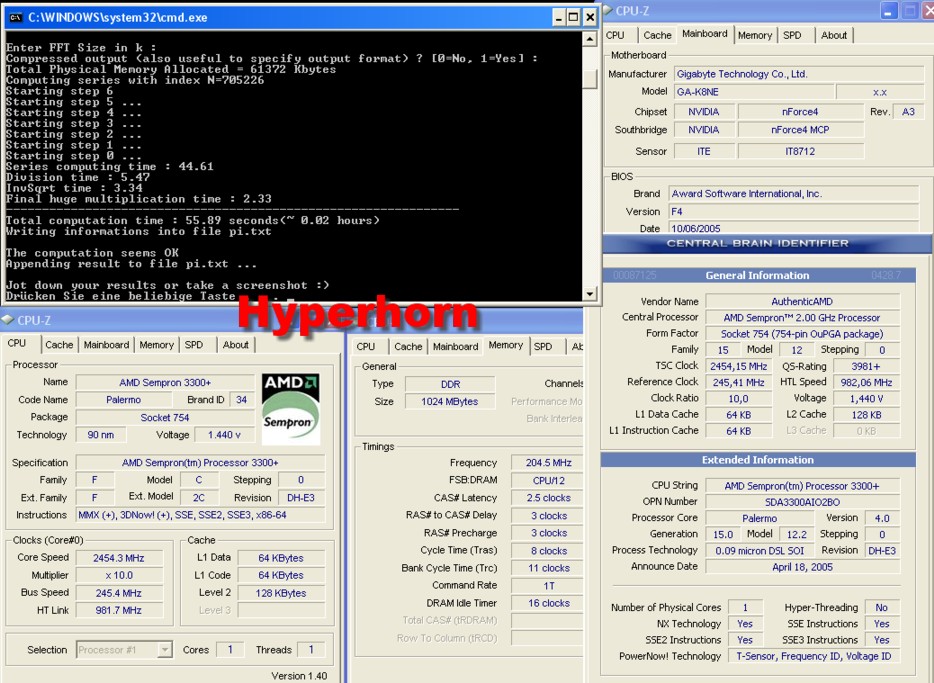
Task: Click the Multiplier x 10.0 value
Action: point(119,575)
